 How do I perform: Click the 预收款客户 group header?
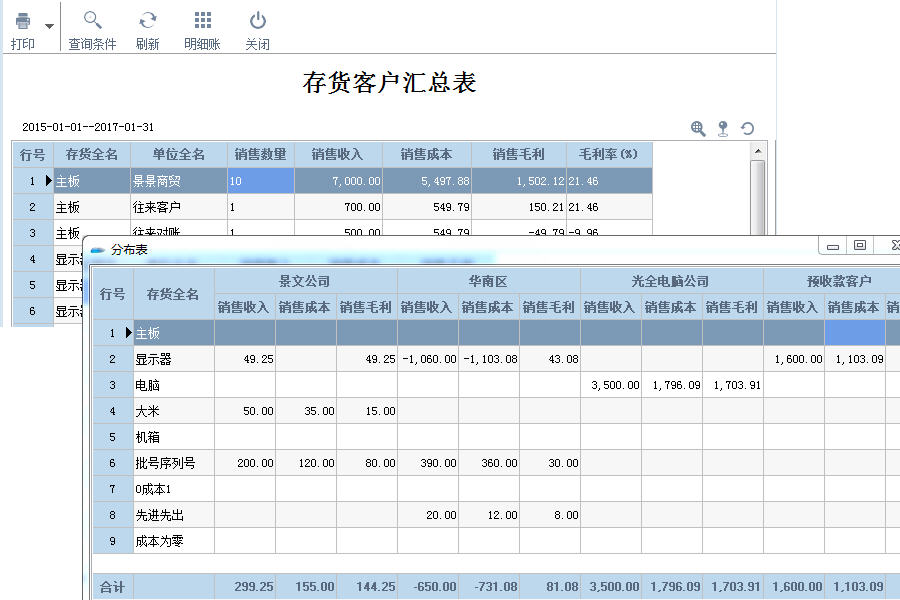832,281
